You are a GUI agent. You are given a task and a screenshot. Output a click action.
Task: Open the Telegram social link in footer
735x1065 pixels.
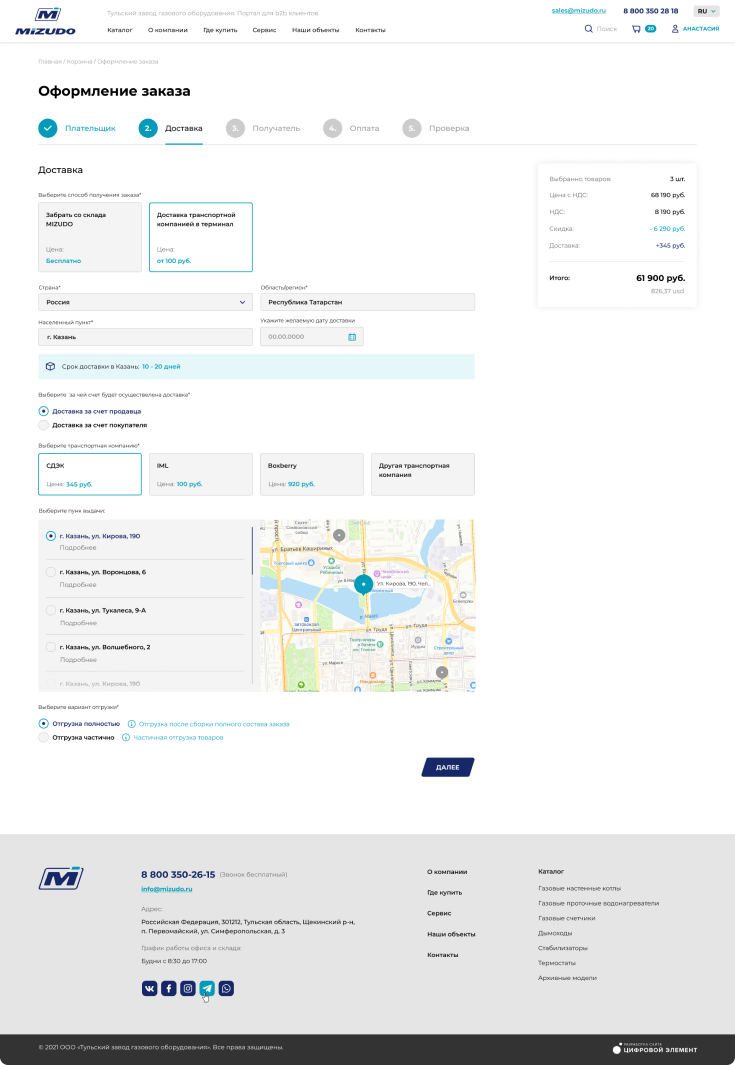pyautogui.click(x=207, y=988)
